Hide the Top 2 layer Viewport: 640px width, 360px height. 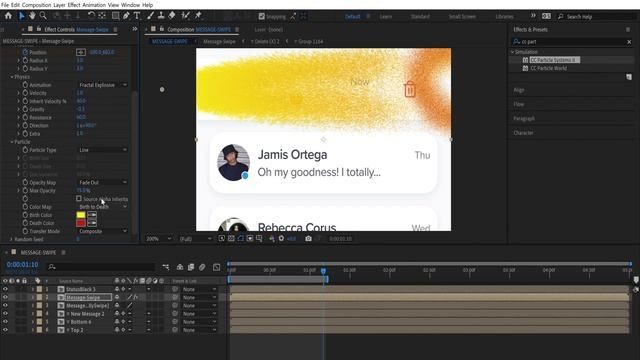[5, 330]
